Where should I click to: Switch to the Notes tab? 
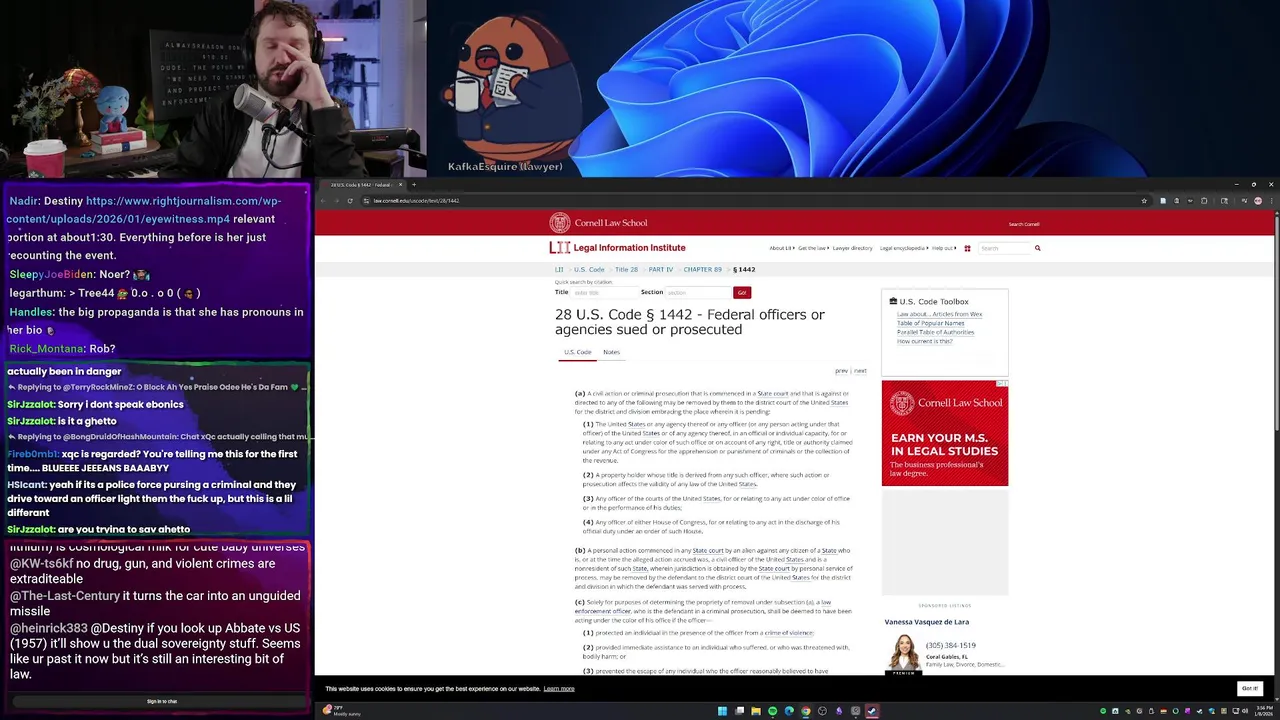[x=611, y=352]
